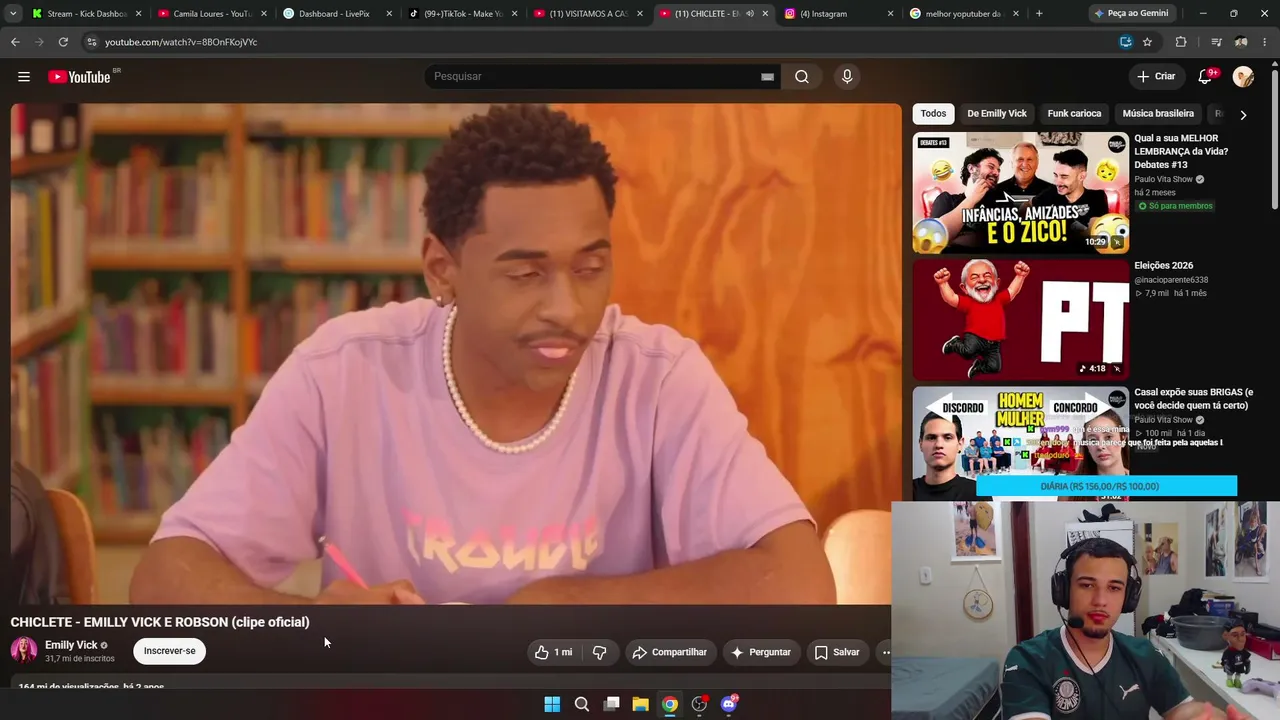Like the video with thumbs up
This screenshot has height=720, width=1280.
click(553, 652)
